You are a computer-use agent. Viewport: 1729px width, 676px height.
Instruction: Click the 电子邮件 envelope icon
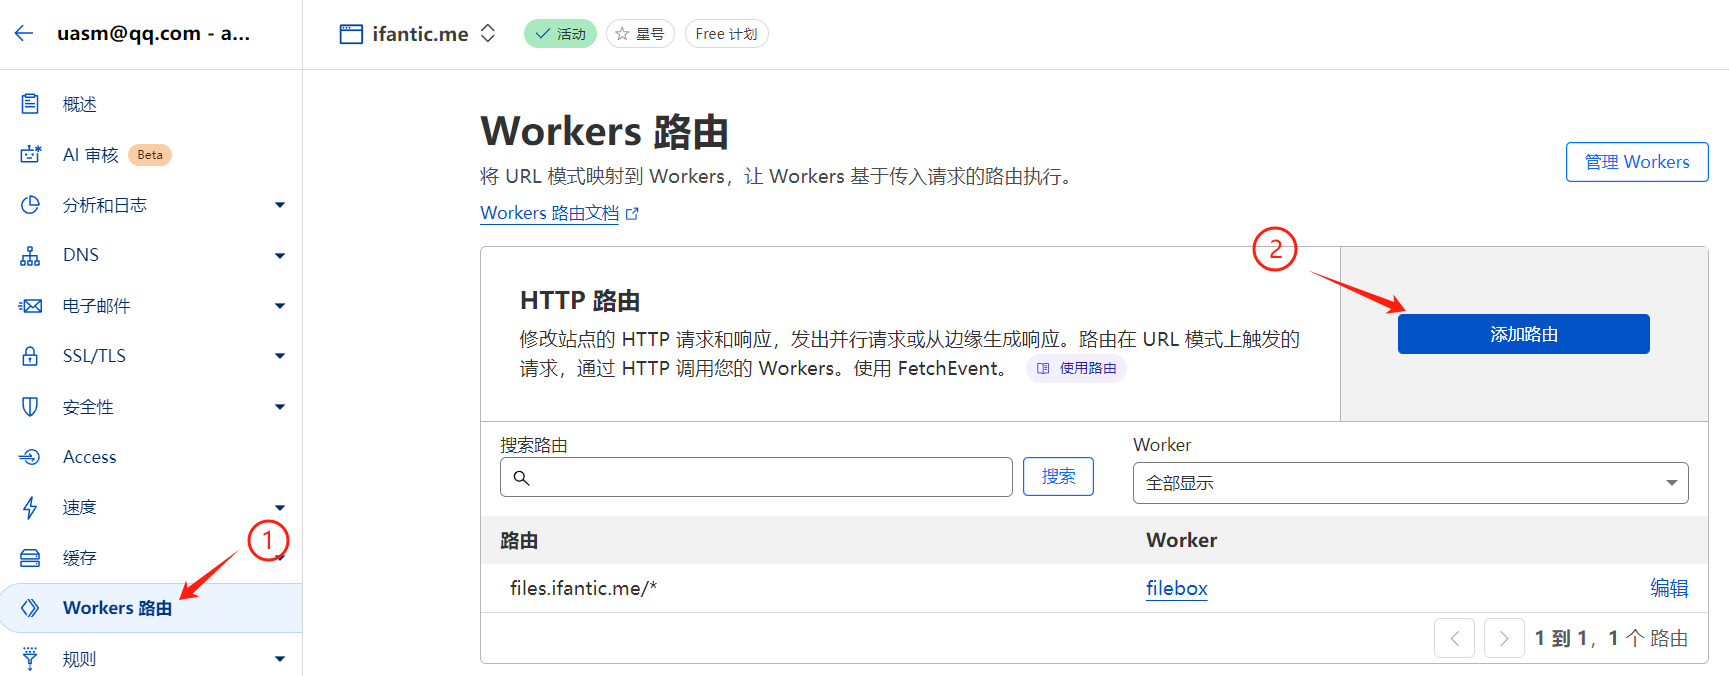point(30,306)
